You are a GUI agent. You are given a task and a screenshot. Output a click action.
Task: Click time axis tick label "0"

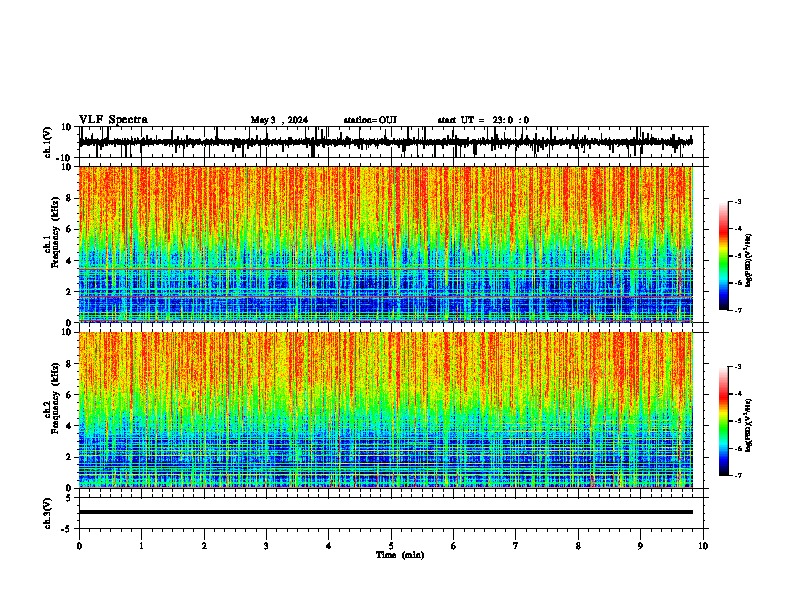[79, 546]
